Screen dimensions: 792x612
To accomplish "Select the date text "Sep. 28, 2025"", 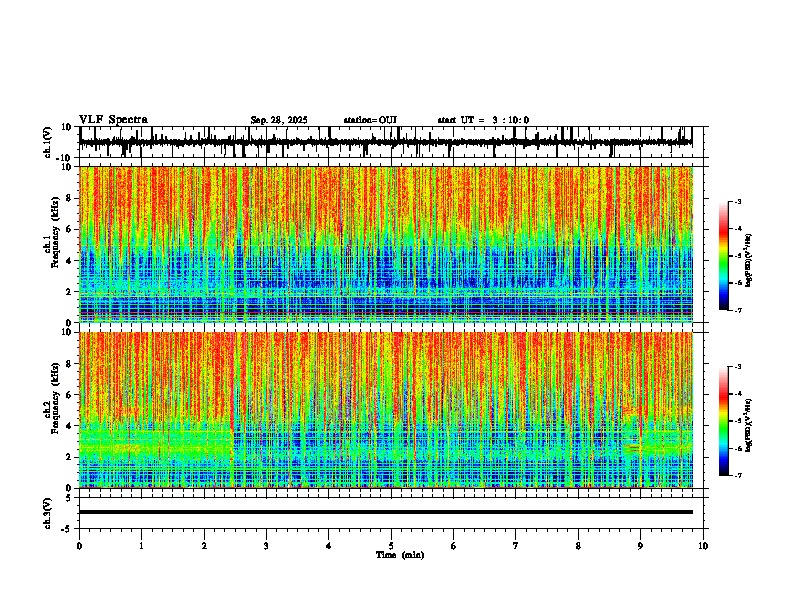I will pyautogui.click(x=279, y=120).
